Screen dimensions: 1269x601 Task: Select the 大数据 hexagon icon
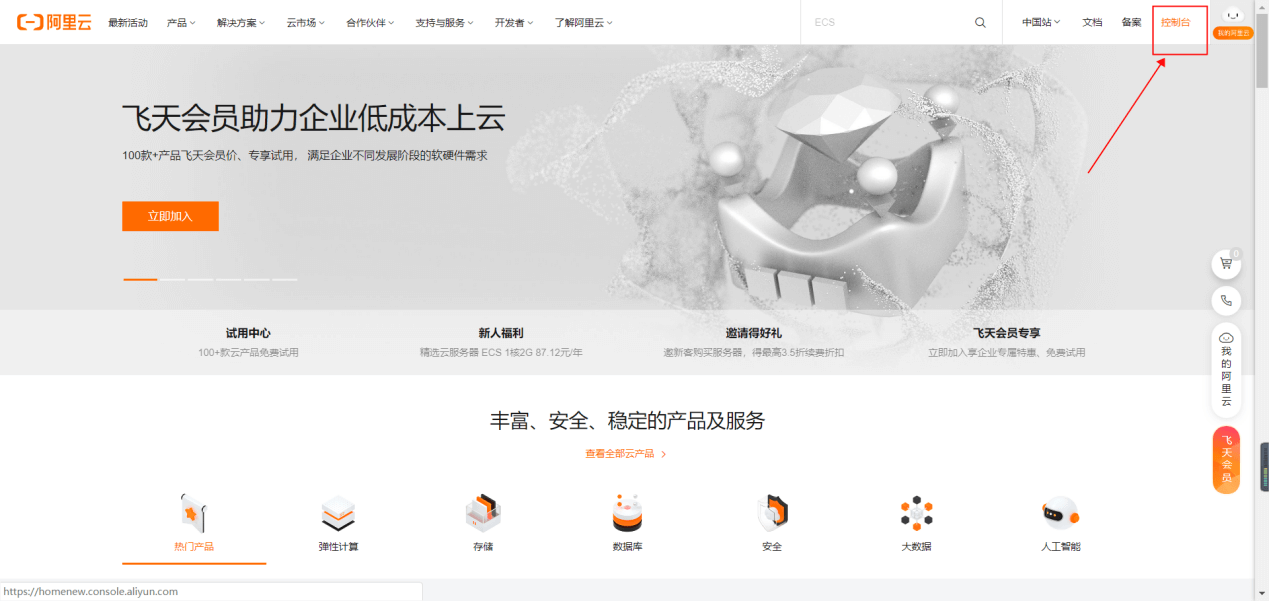point(916,513)
